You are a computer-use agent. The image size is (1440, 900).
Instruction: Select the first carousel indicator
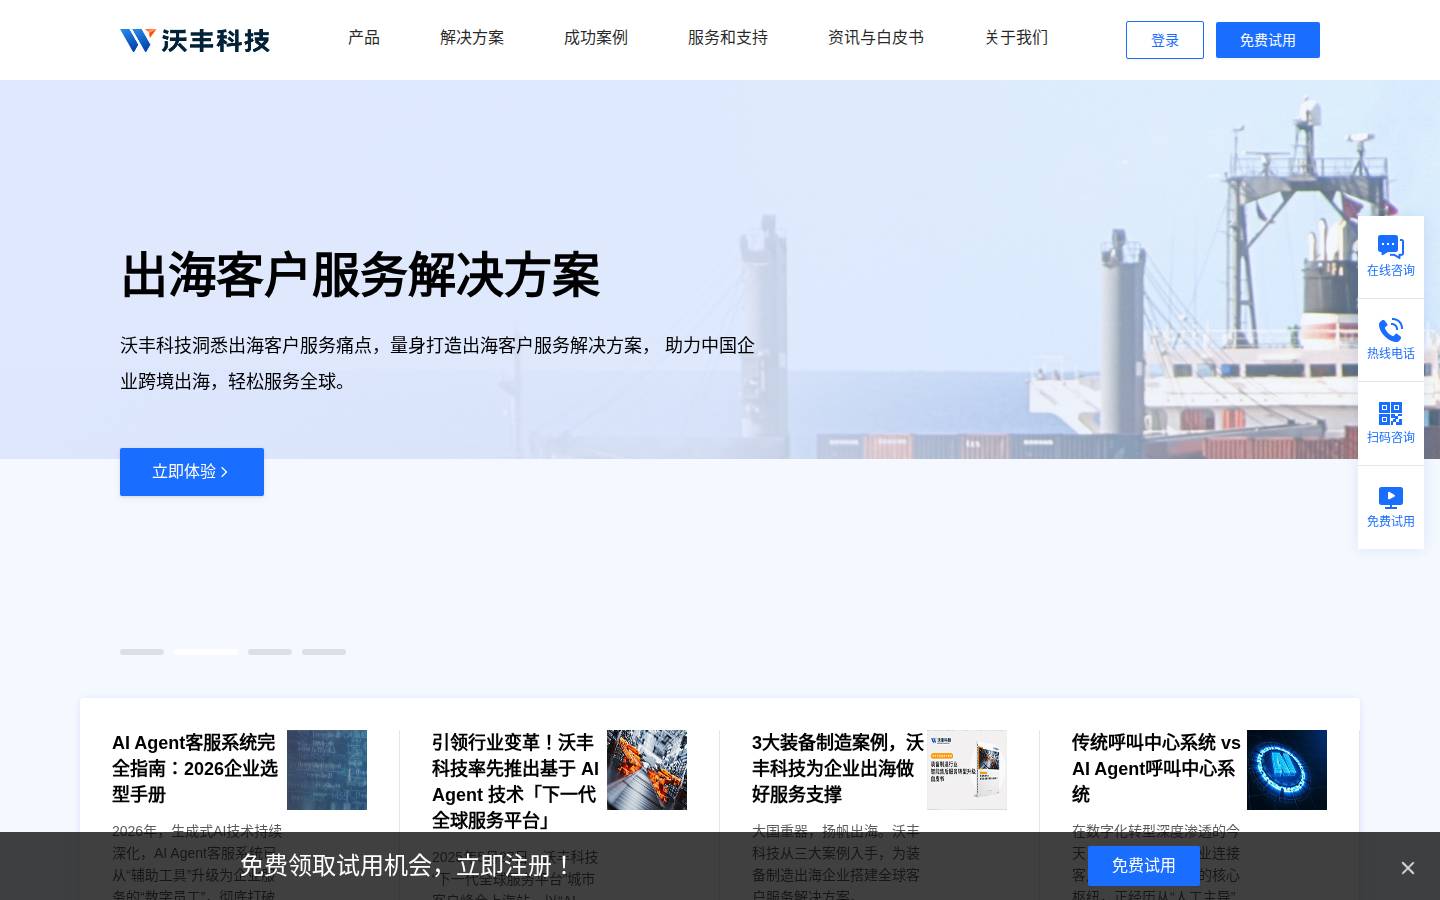coord(142,652)
